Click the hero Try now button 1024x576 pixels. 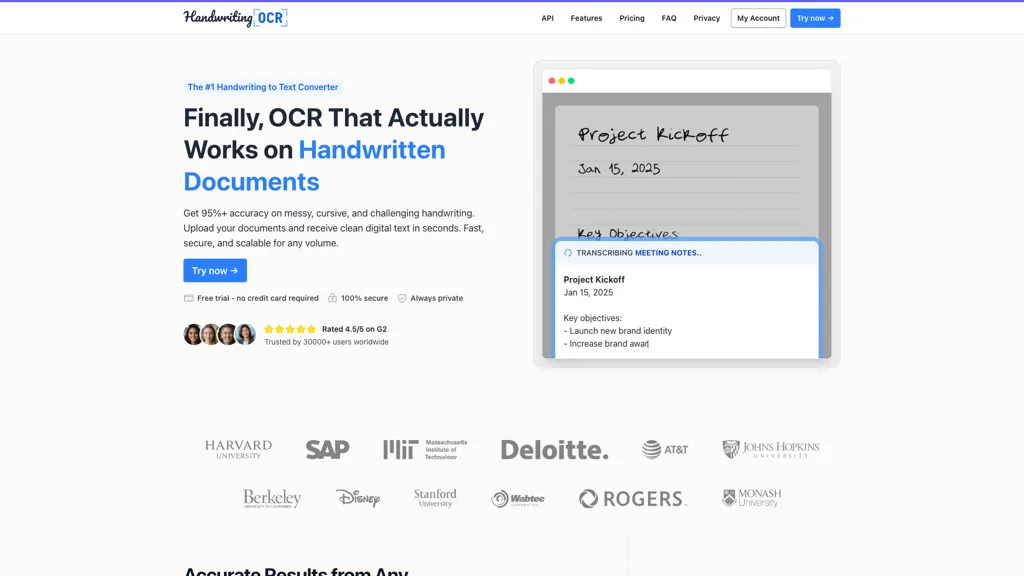click(215, 270)
